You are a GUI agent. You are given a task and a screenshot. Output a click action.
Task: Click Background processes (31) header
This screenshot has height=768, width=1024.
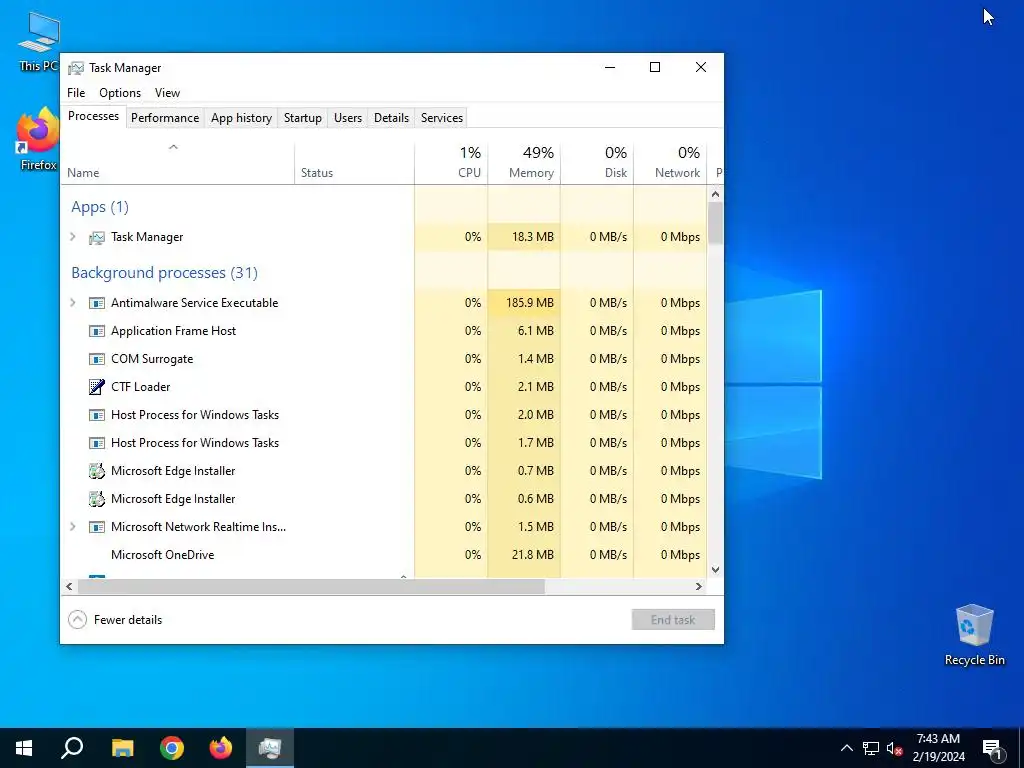point(165,272)
